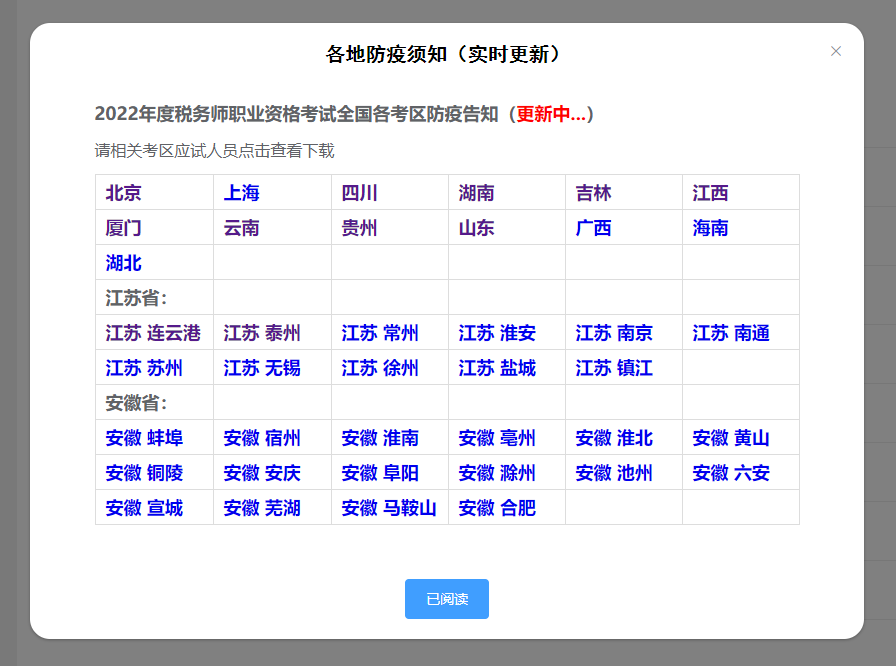Open the 海南 notice link
This screenshot has height=666, width=896.
709,228
